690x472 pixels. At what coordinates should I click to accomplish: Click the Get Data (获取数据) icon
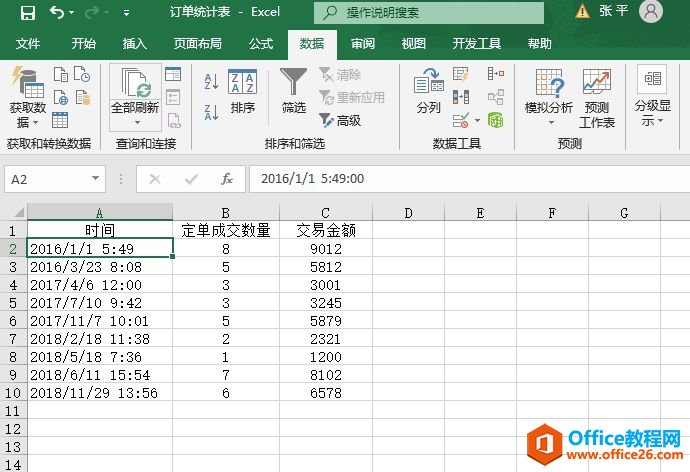pyautogui.click(x=27, y=86)
